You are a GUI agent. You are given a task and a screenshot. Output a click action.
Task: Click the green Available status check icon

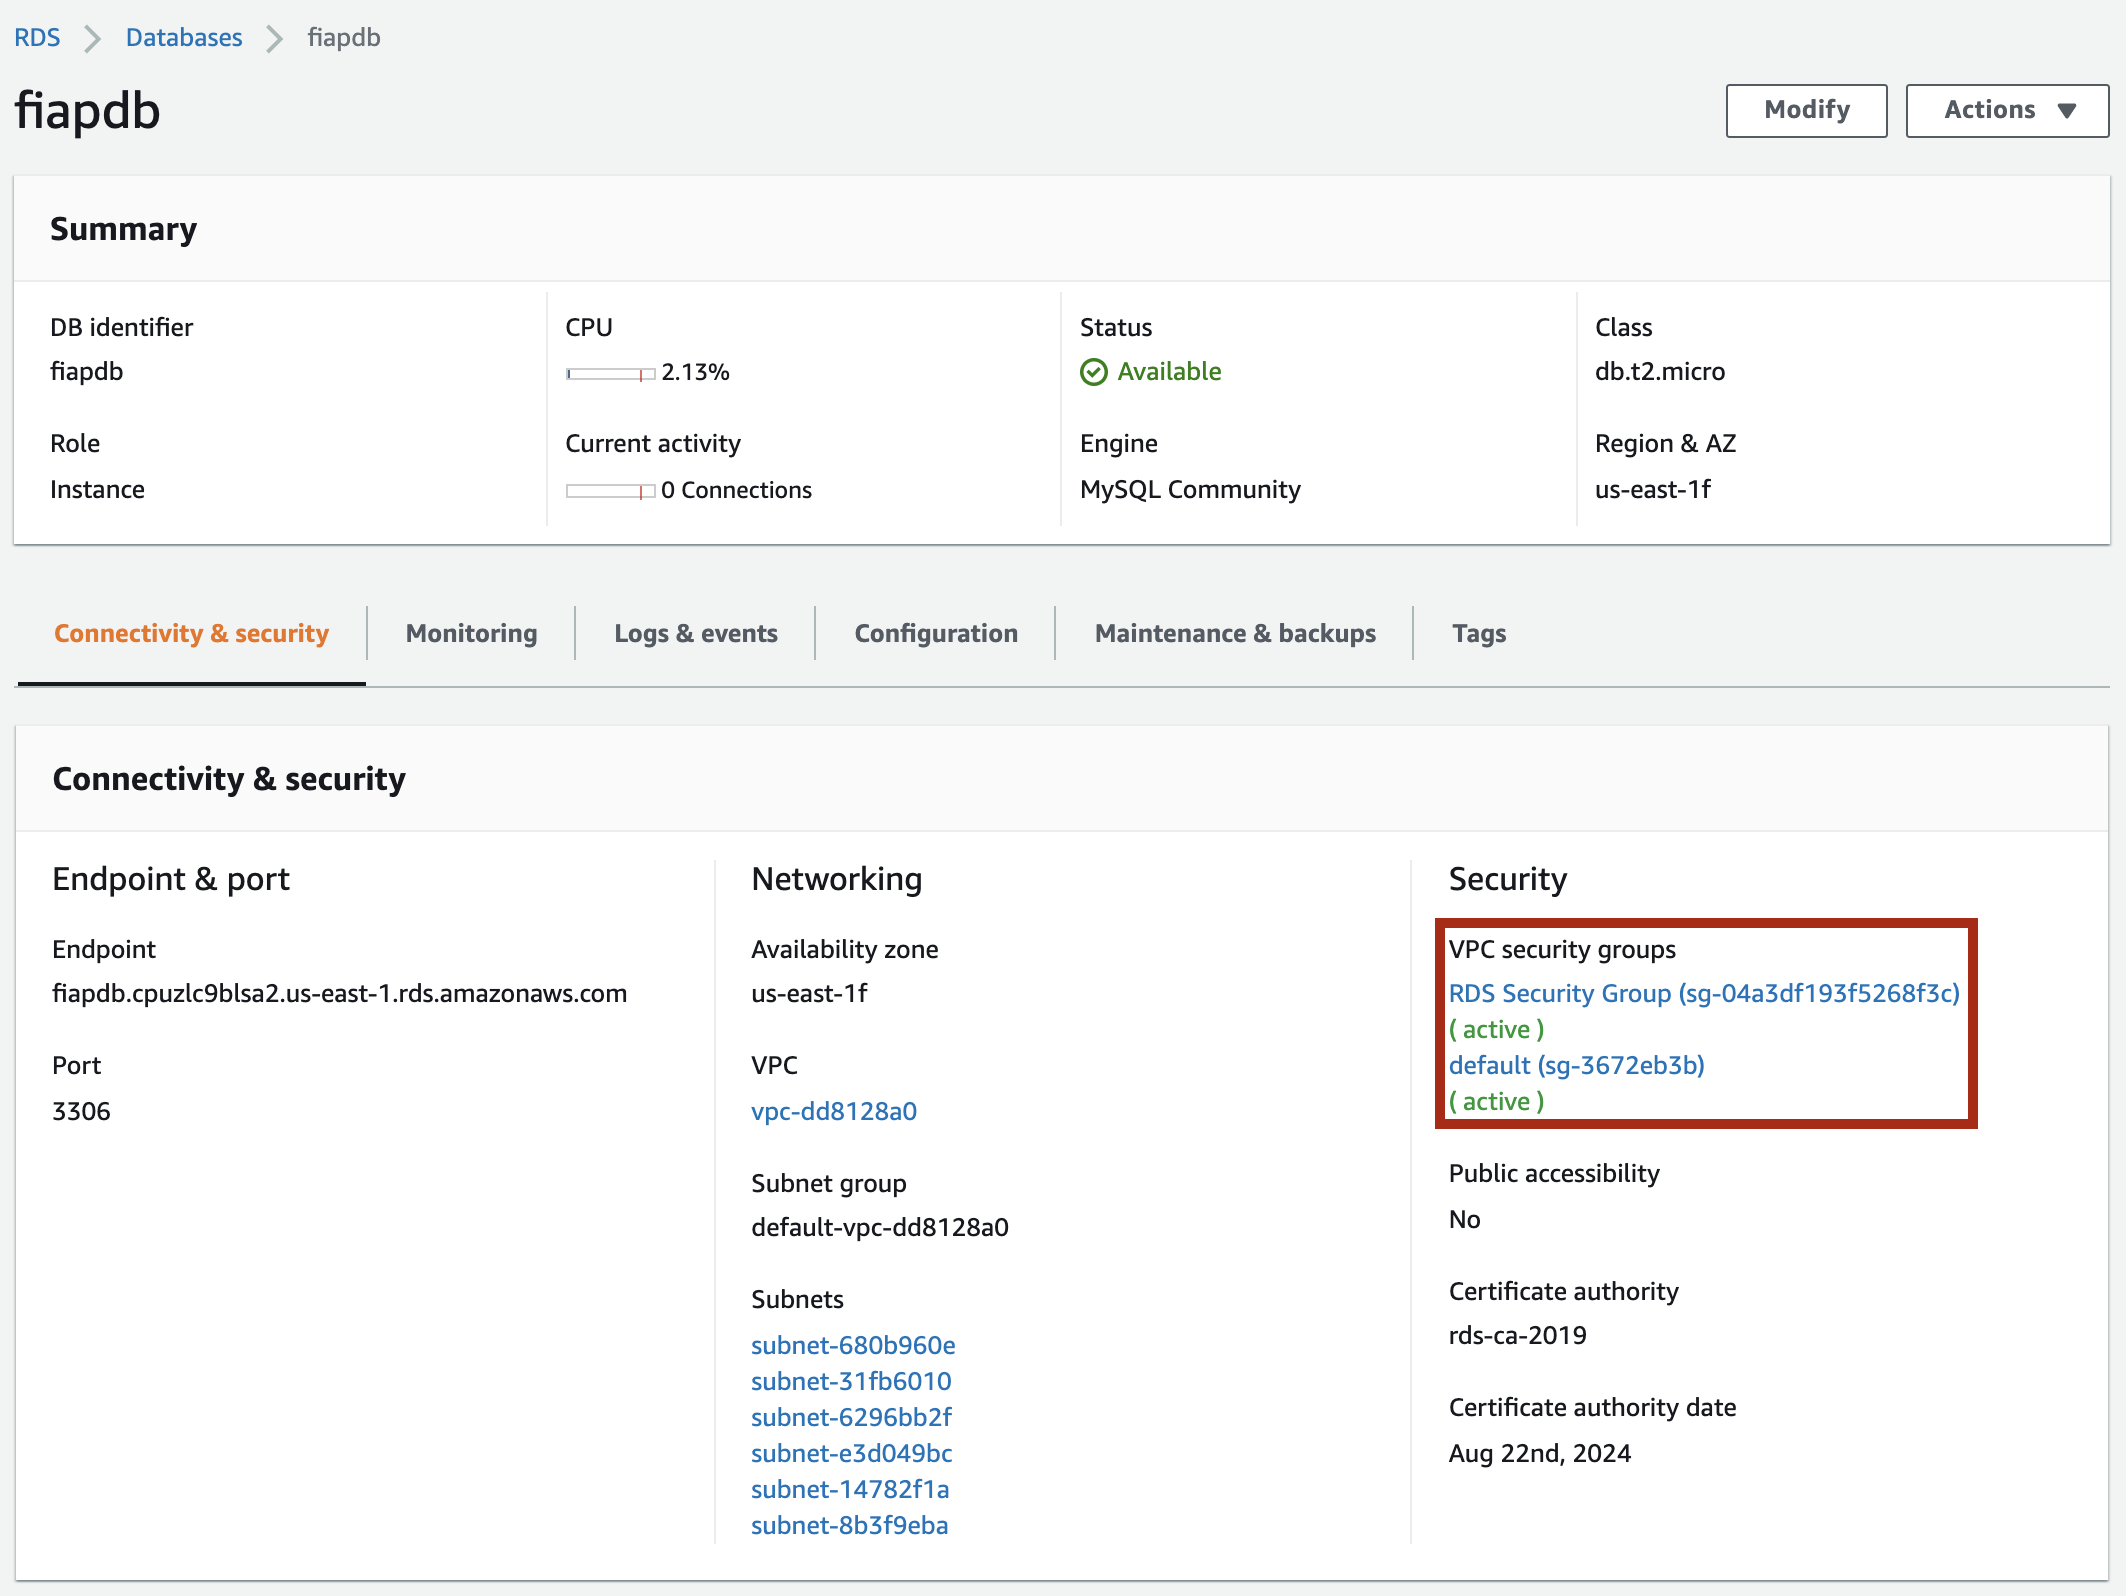point(1093,372)
